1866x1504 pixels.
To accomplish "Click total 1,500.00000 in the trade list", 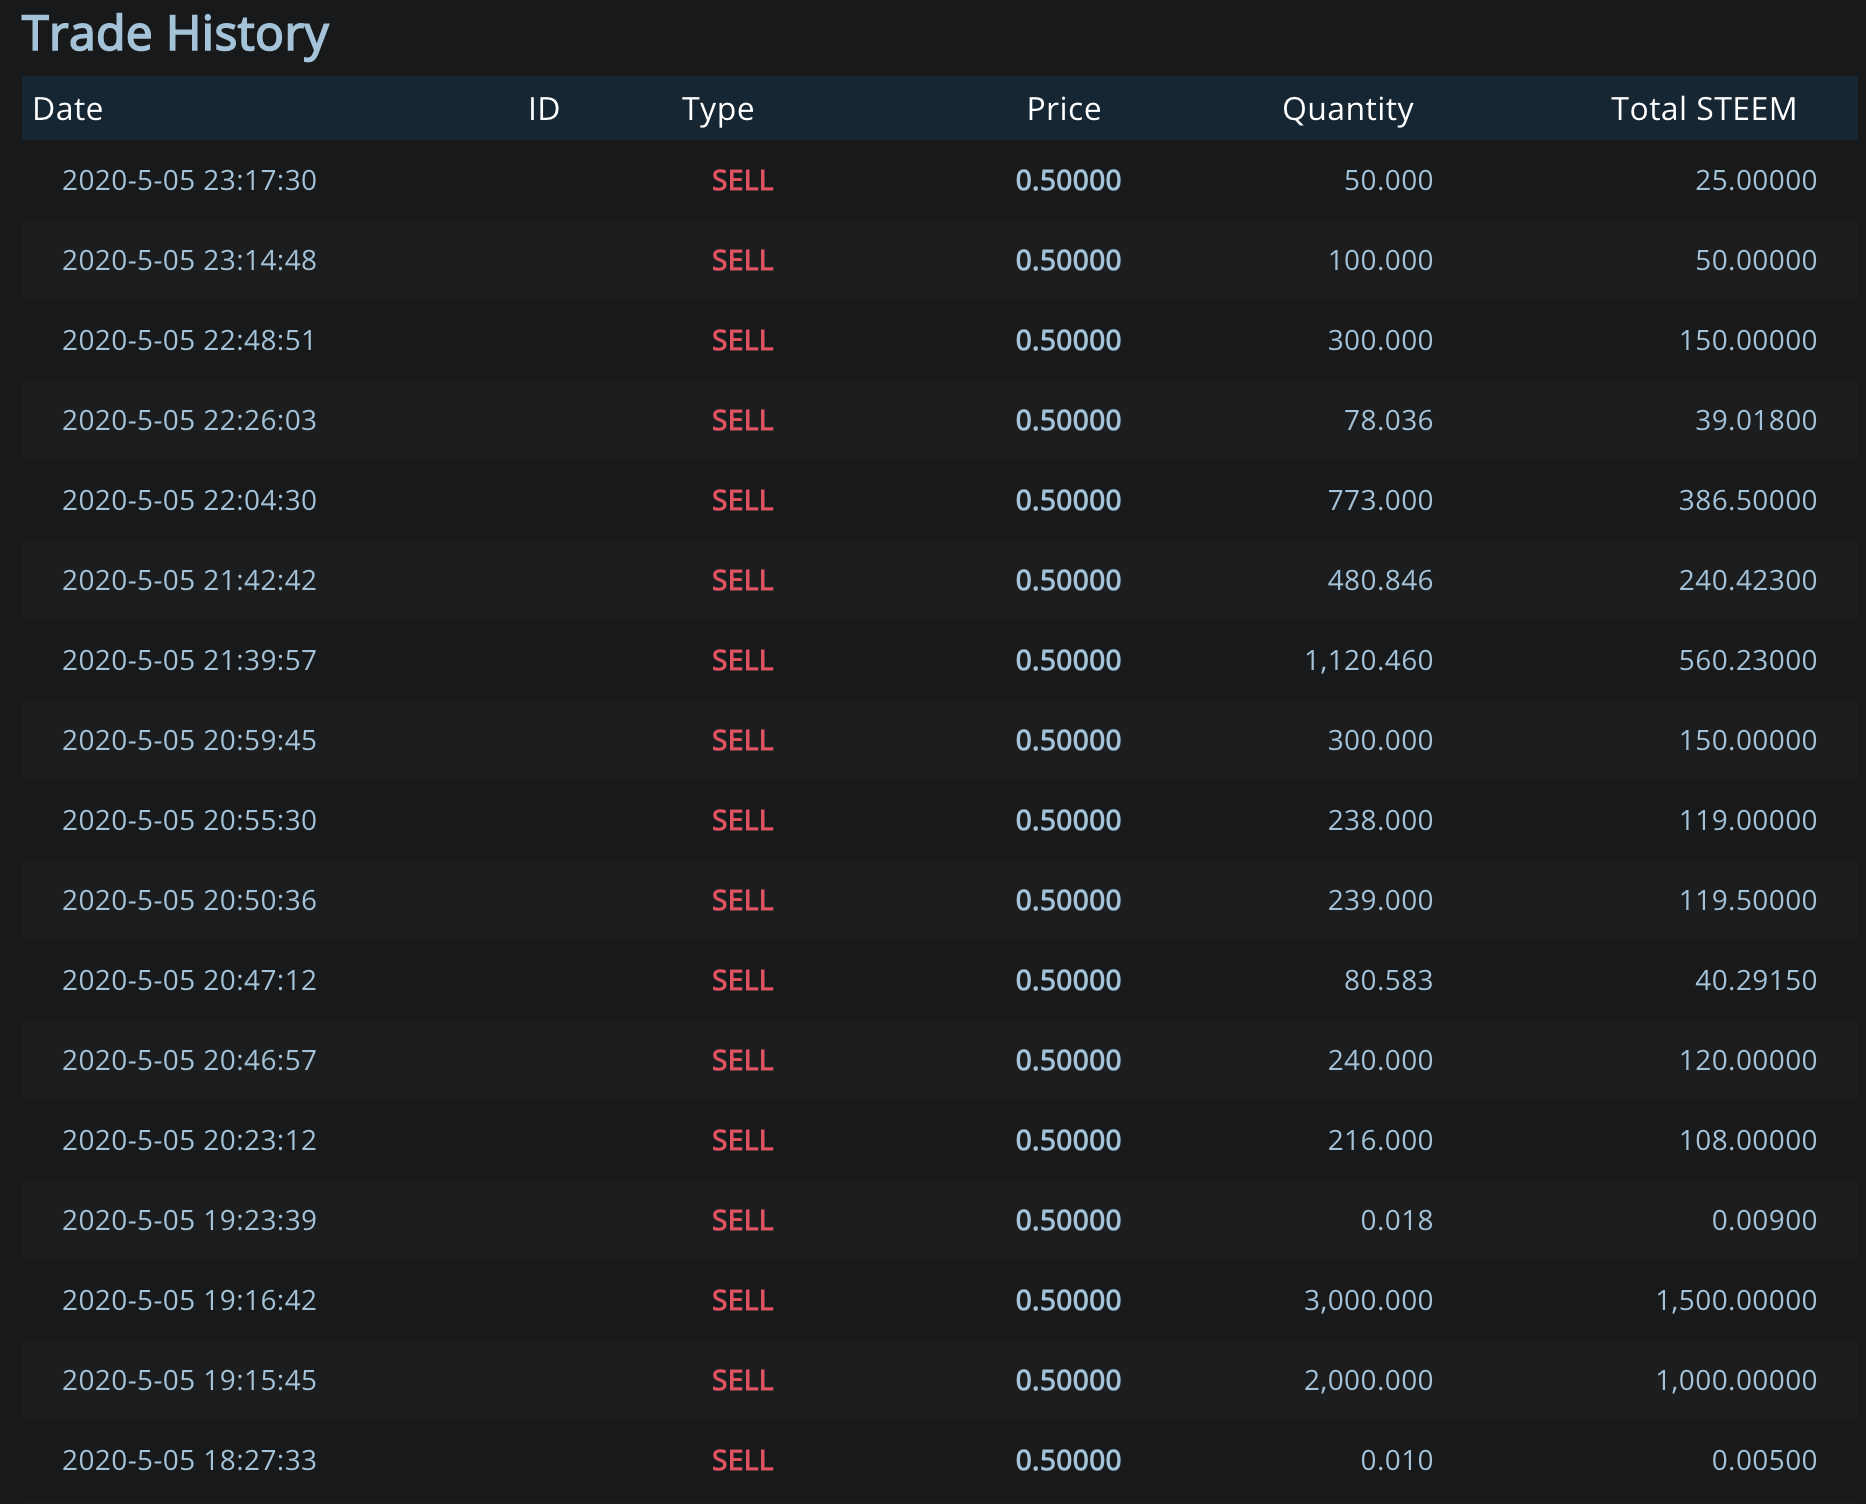I will 1736,1300.
